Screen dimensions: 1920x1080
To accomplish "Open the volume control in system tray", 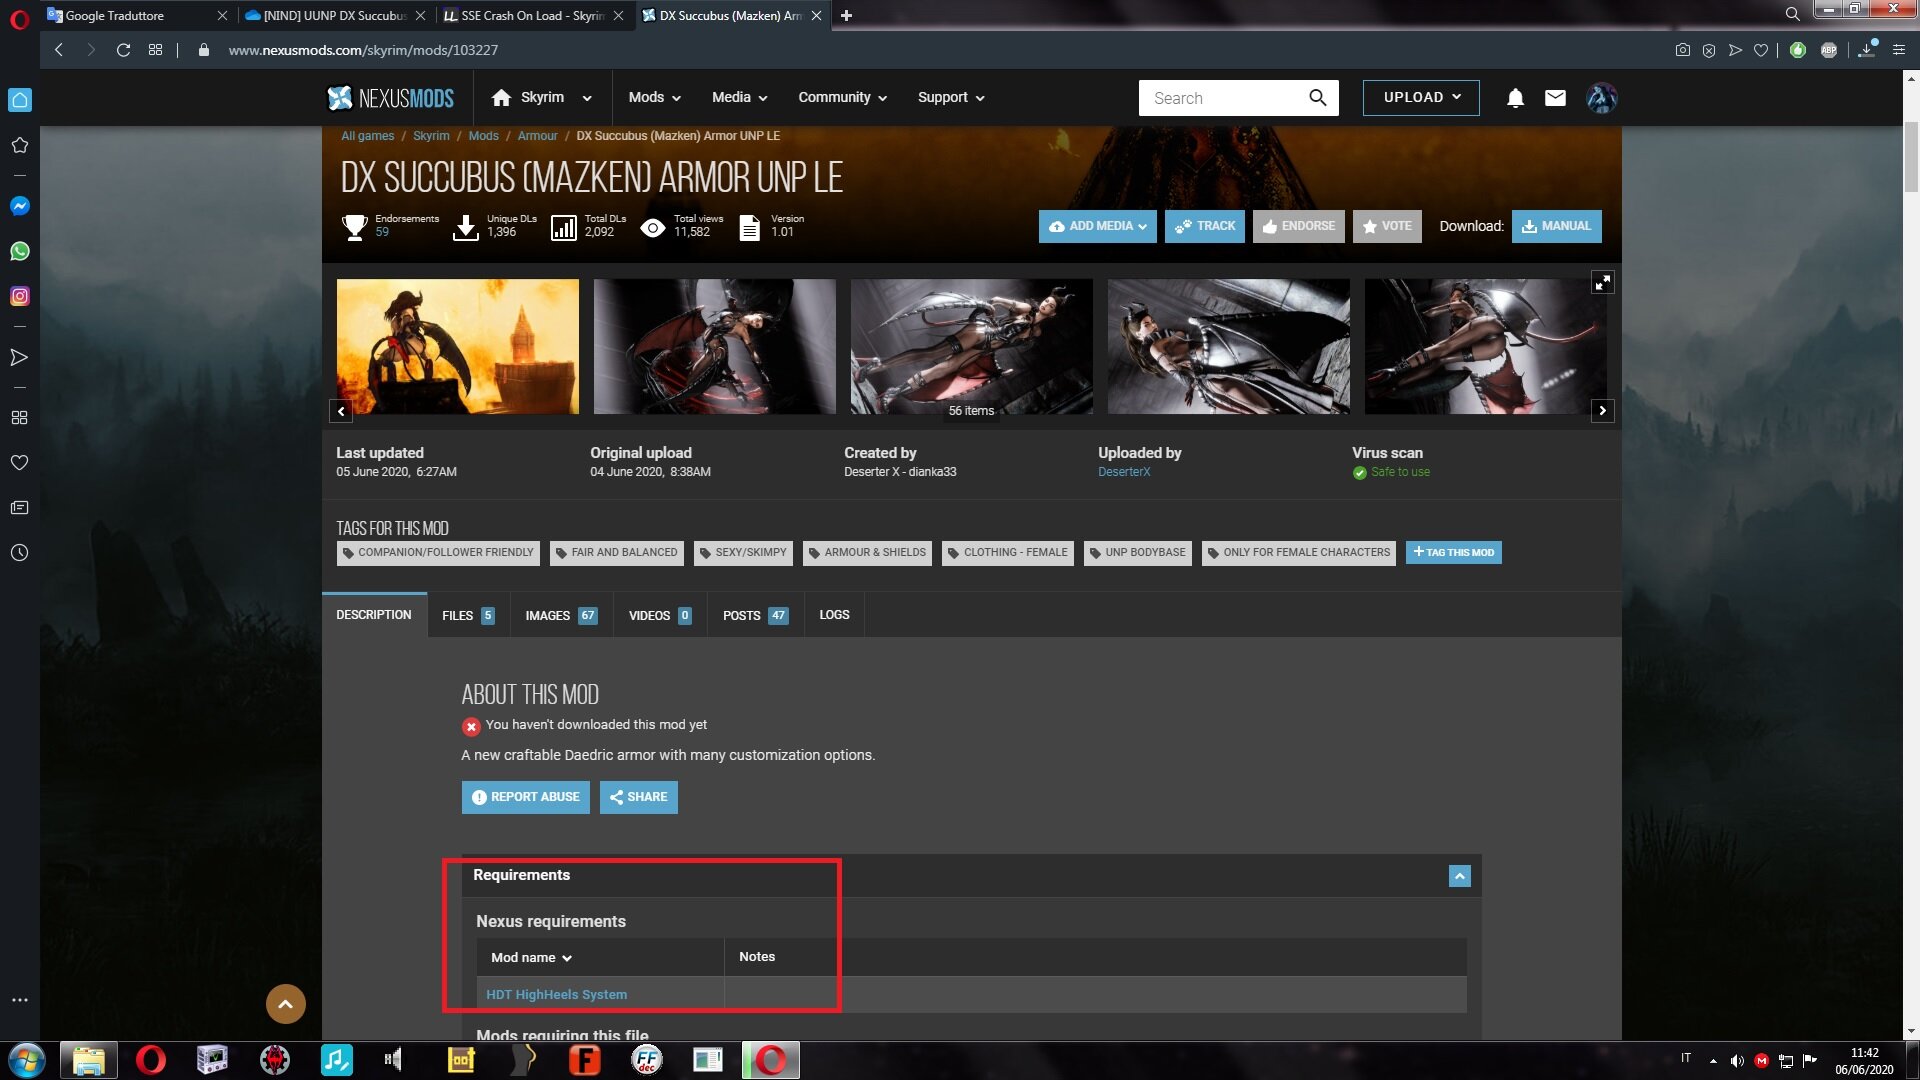I will (1737, 1061).
